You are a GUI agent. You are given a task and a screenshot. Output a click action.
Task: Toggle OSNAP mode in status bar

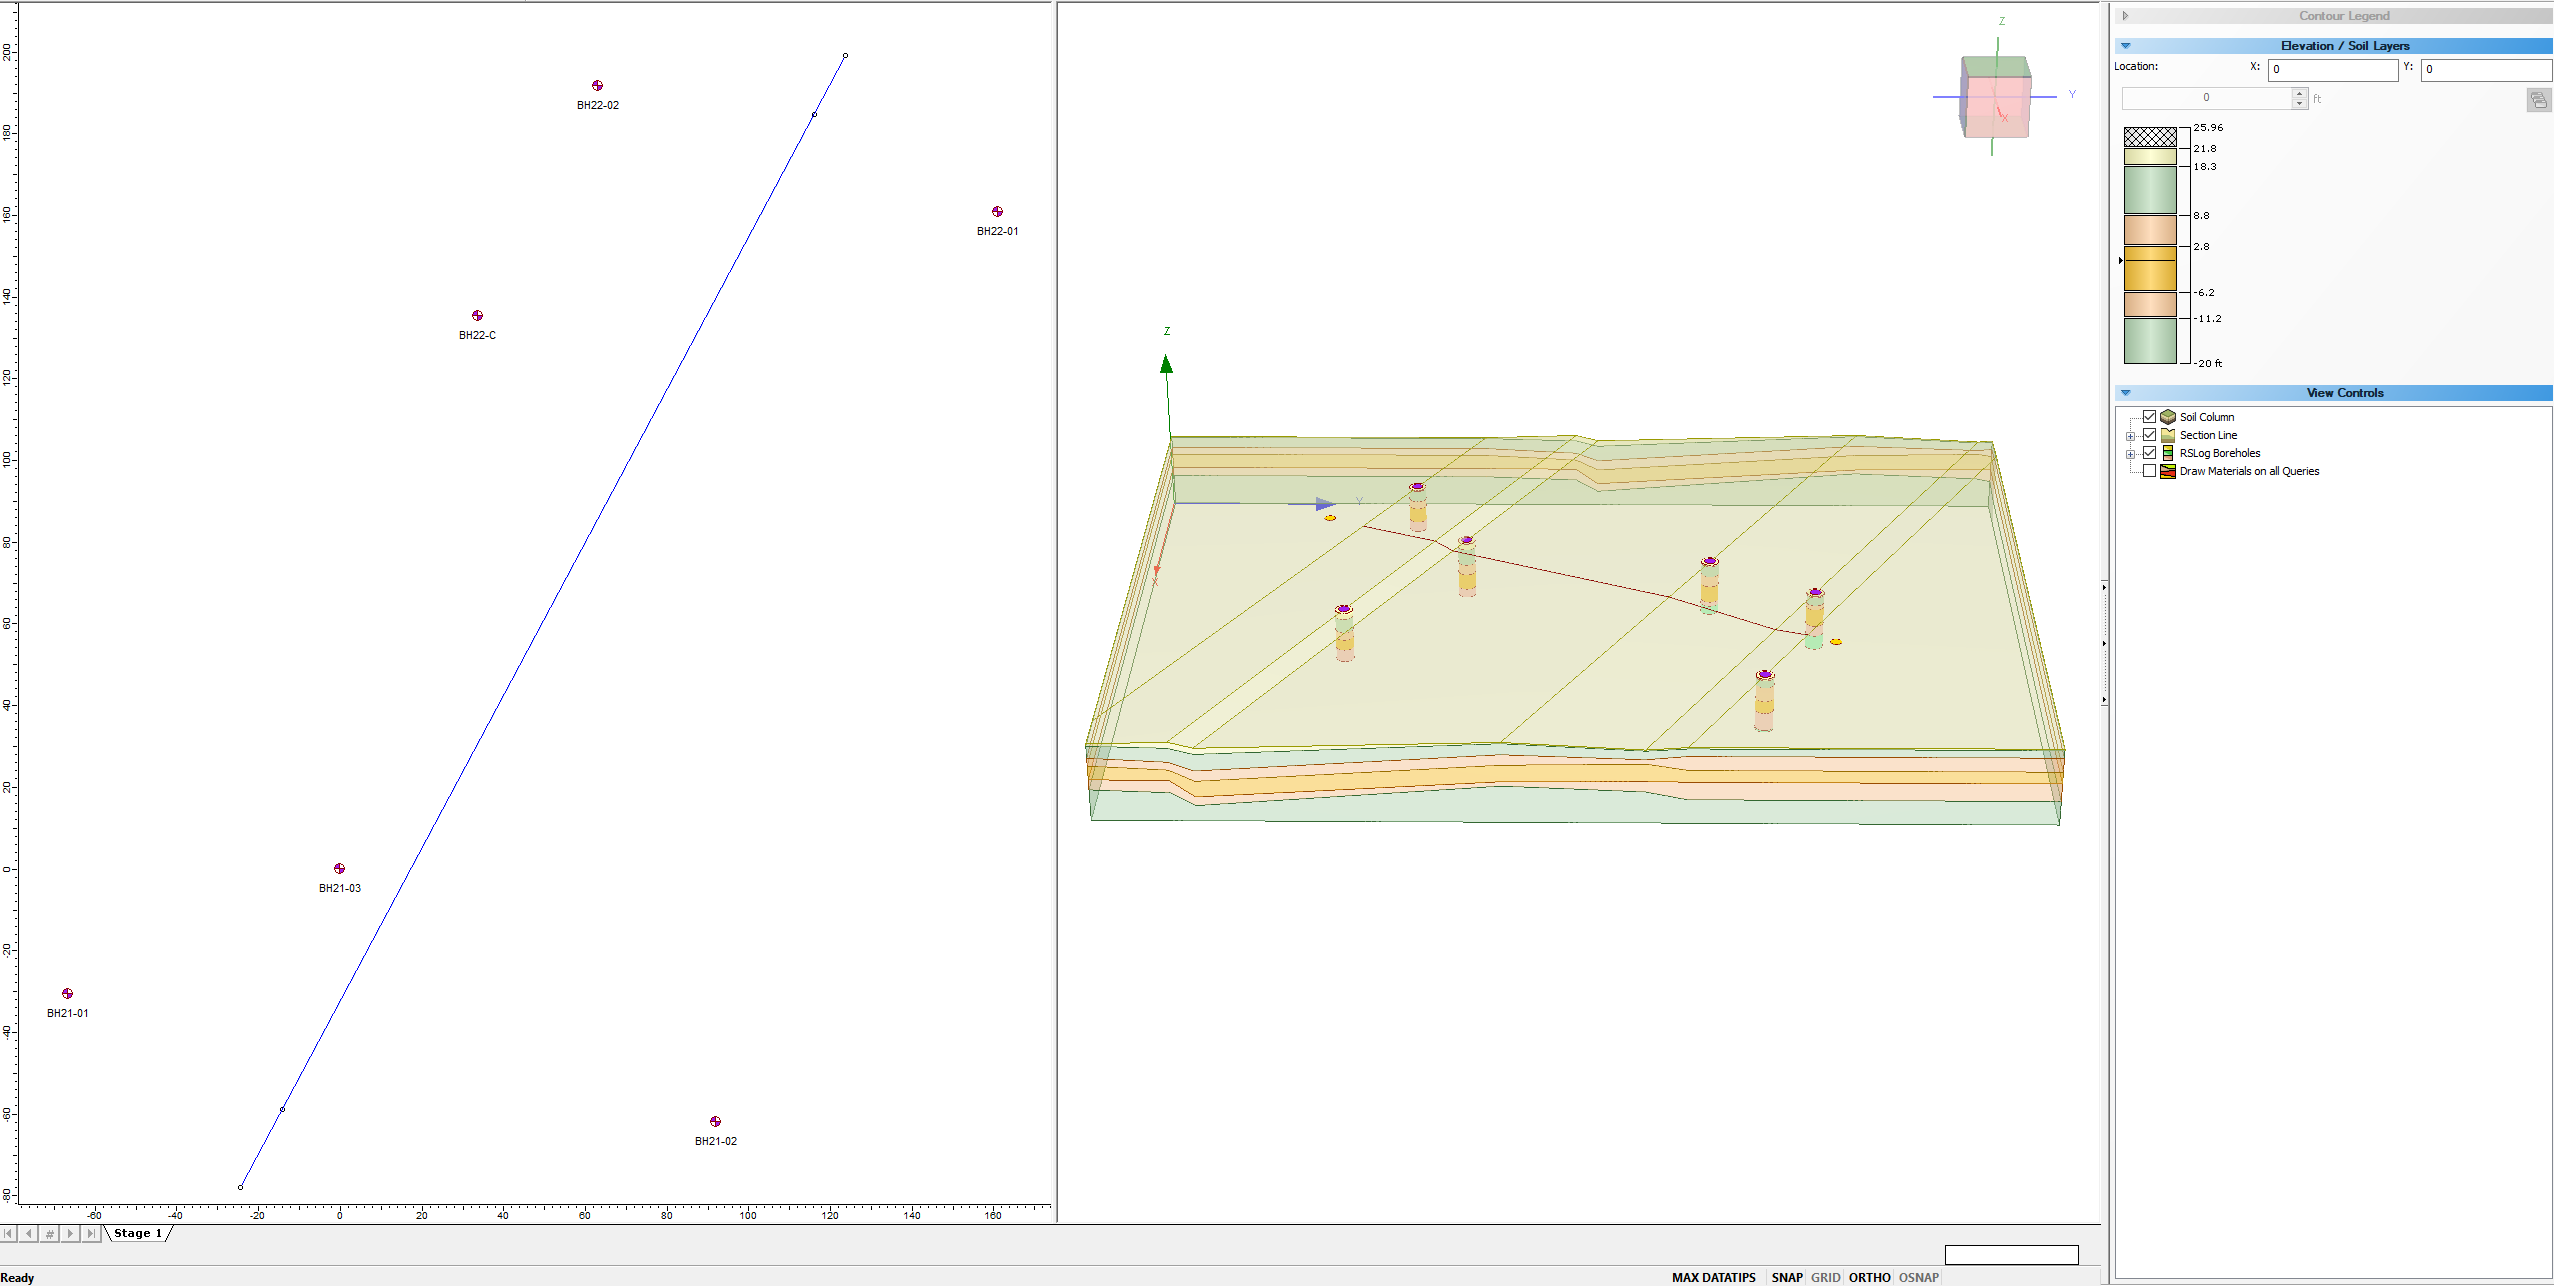pyautogui.click(x=1918, y=1278)
